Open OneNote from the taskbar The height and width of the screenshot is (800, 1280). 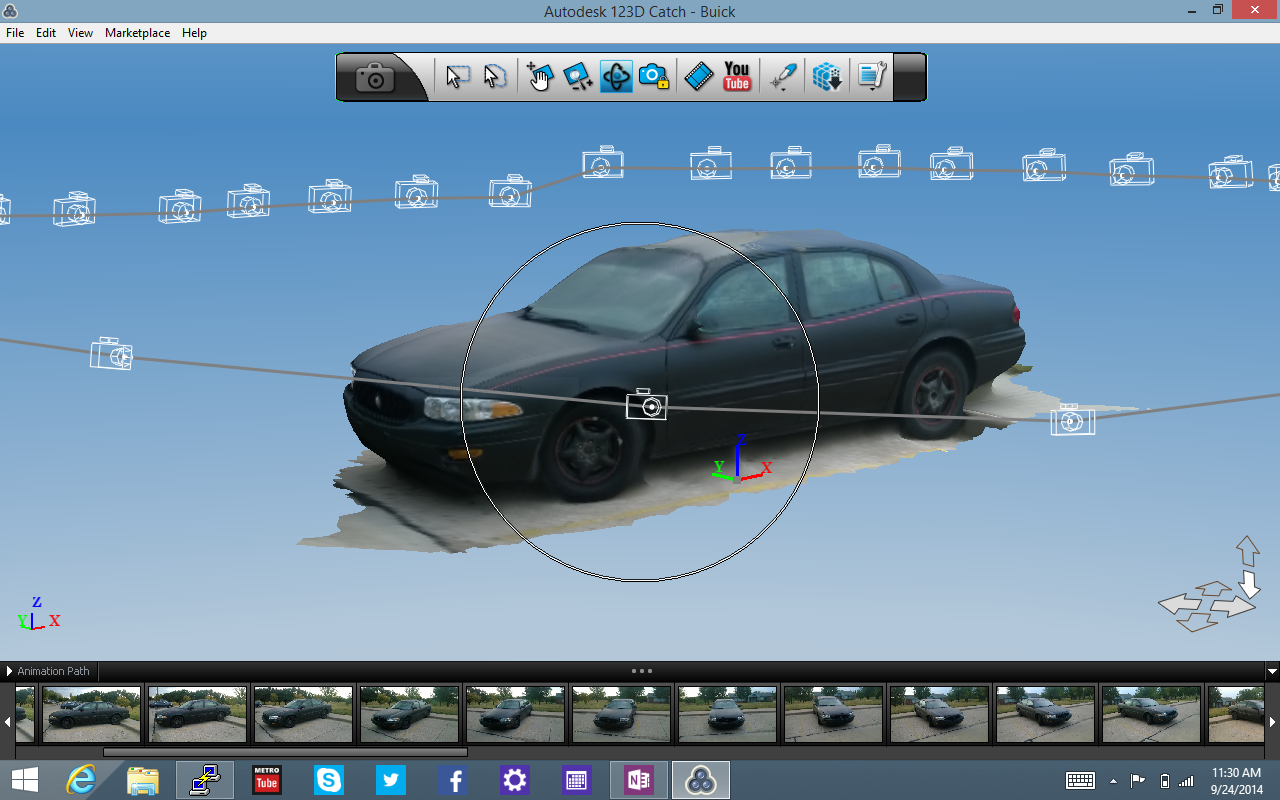(x=639, y=780)
